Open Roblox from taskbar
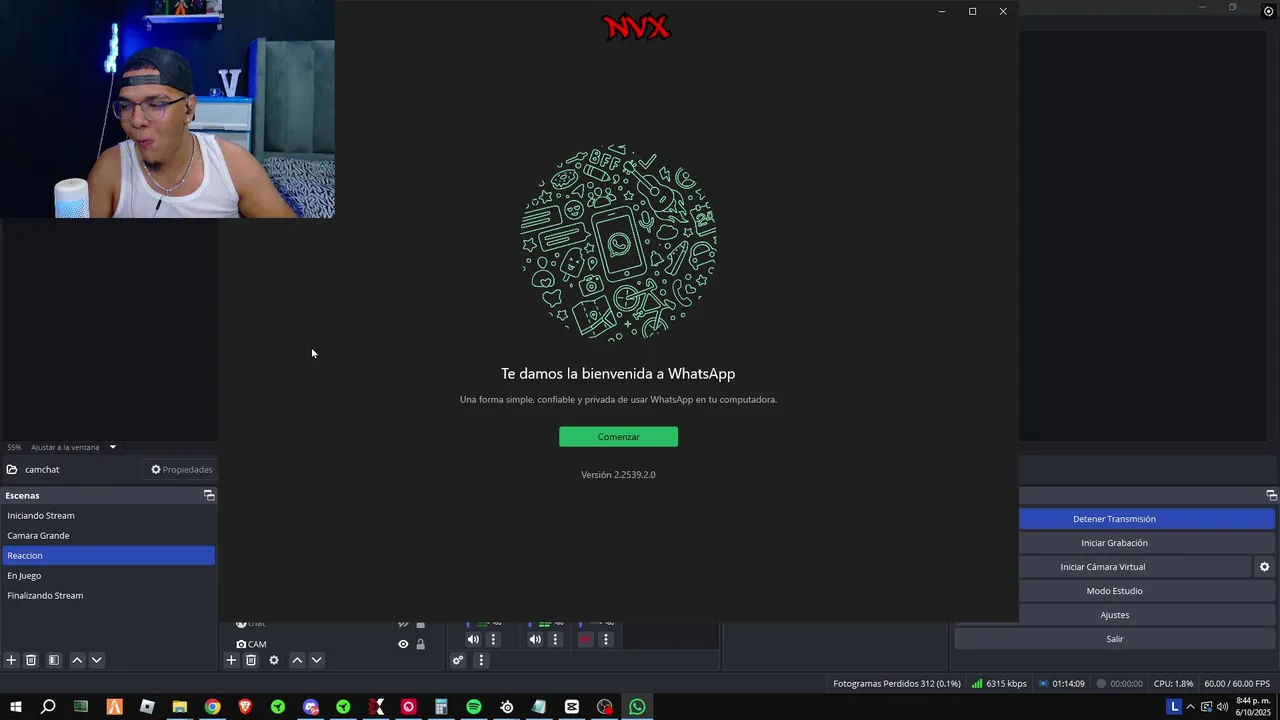The height and width of the screenshot is (720, 1280). click(147, 707)
